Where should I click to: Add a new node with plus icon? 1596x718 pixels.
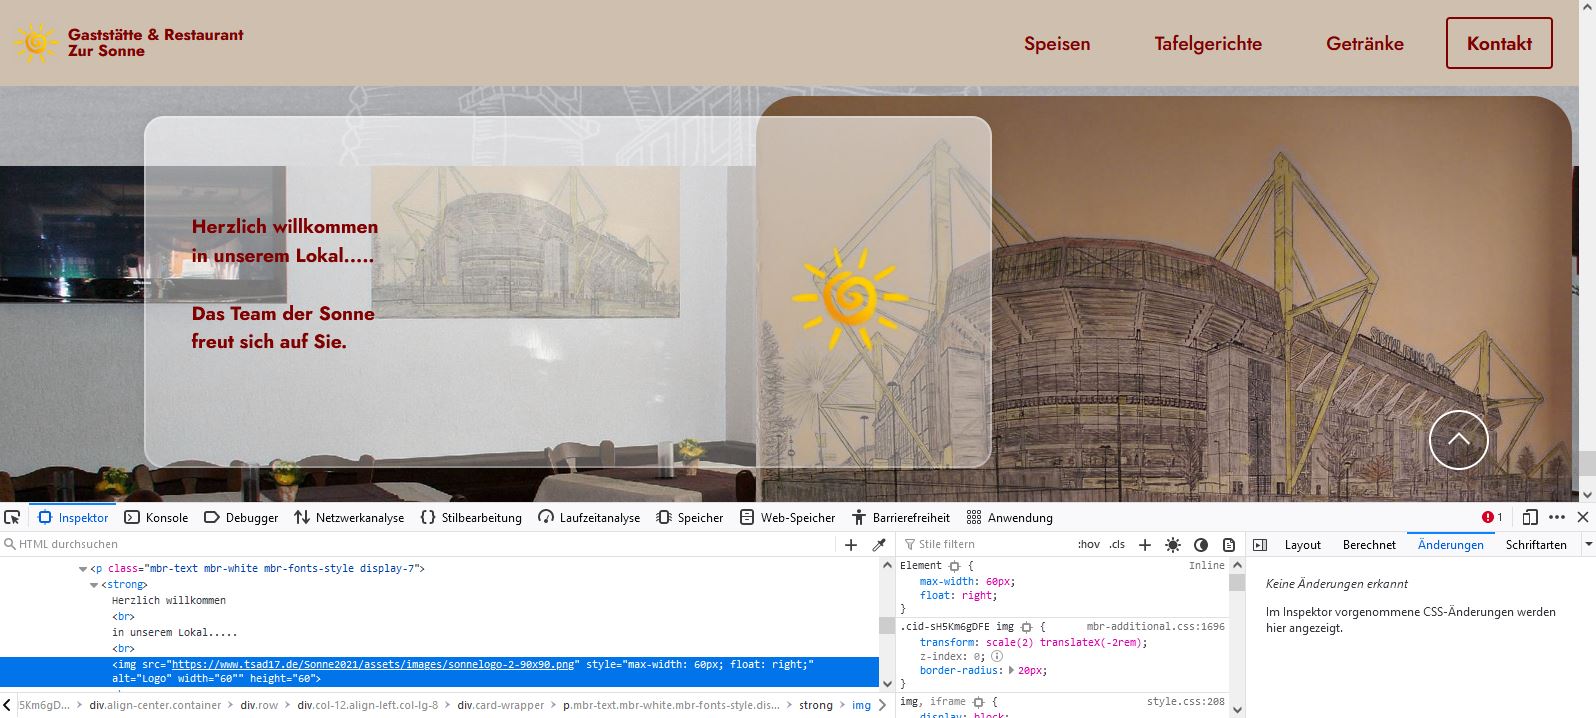pos(851,545)
